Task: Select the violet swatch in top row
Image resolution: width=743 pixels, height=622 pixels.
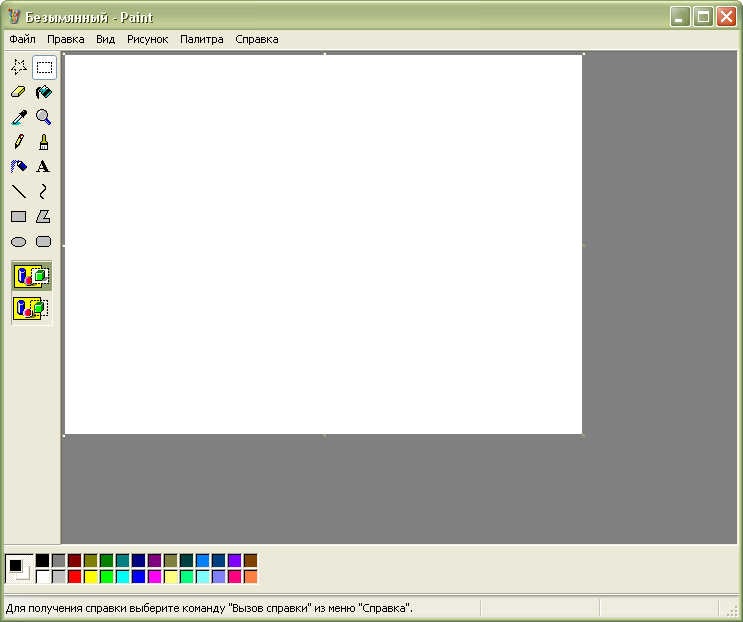Action: point(235,560)
